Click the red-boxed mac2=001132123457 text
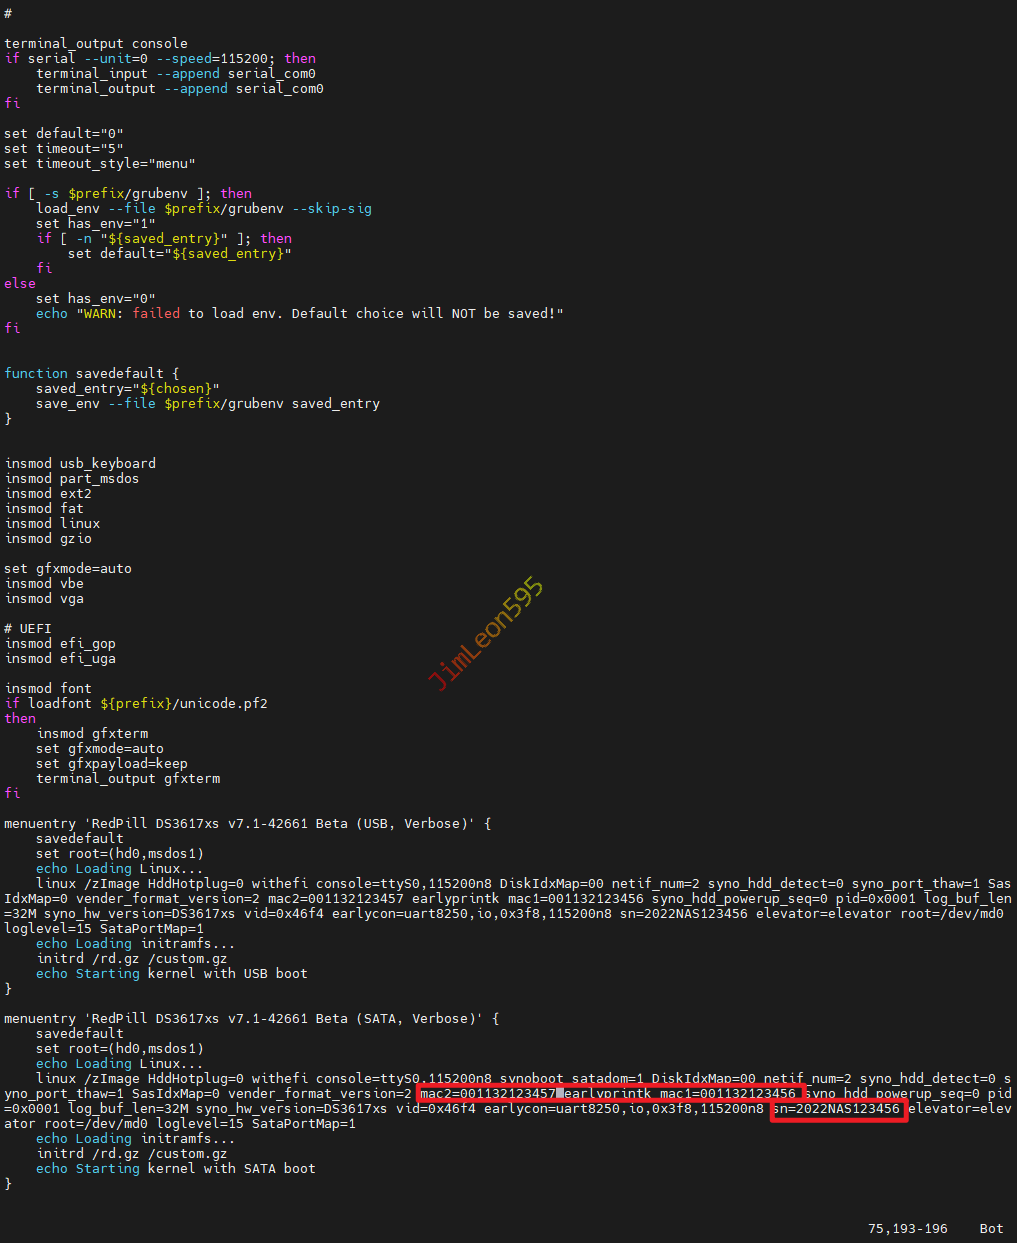This screenshot has width=1017, height=1243. pos(488,1094)
